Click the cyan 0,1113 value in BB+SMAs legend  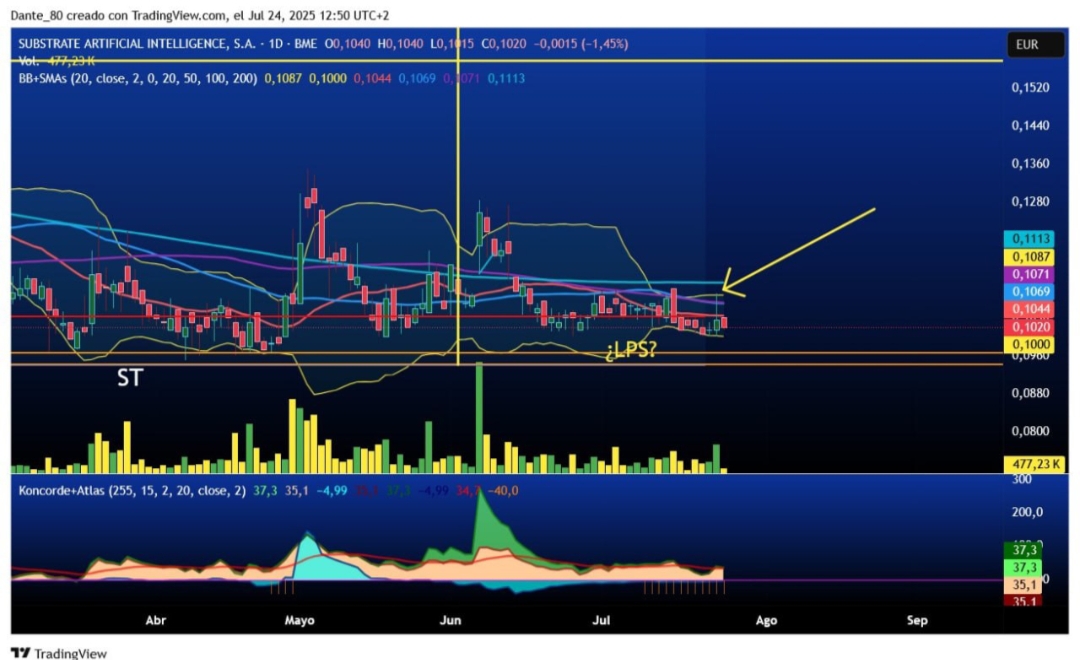tap(506, 79)
